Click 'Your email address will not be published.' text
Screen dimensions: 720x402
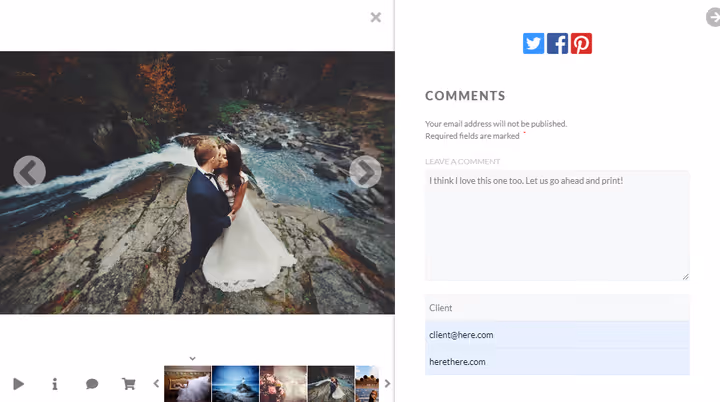coord(496,124)
